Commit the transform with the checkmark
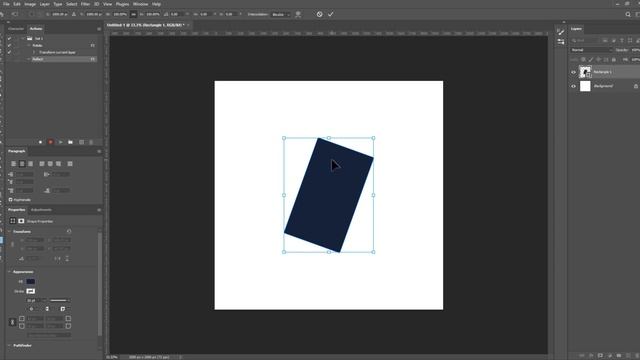The image size is (640, 360). [331, 14]
